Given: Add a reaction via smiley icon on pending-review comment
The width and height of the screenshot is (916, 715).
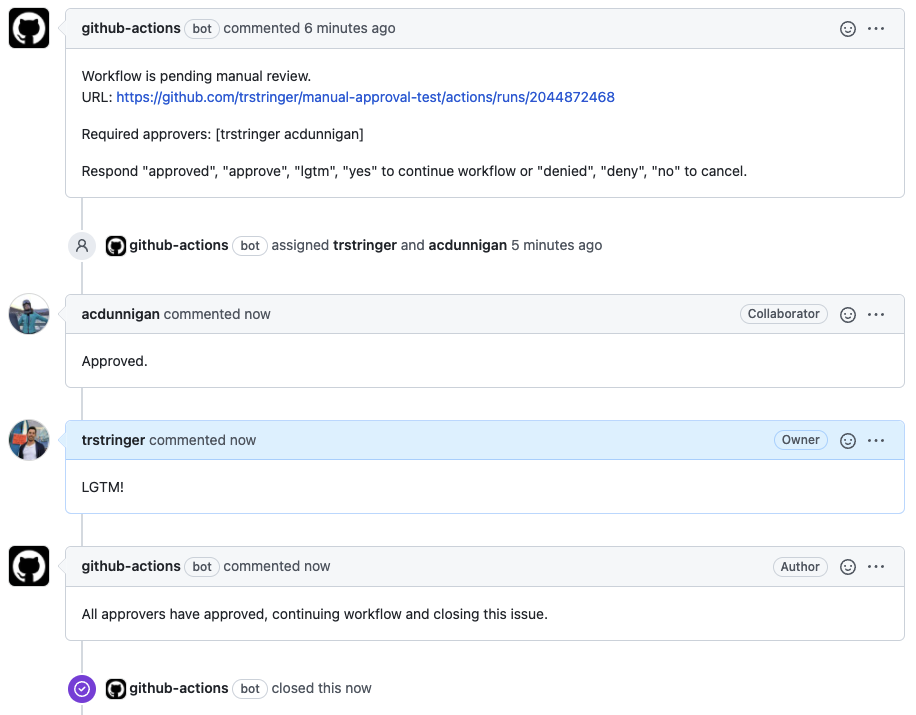Looking at the screenshot, I should (848, 29).
